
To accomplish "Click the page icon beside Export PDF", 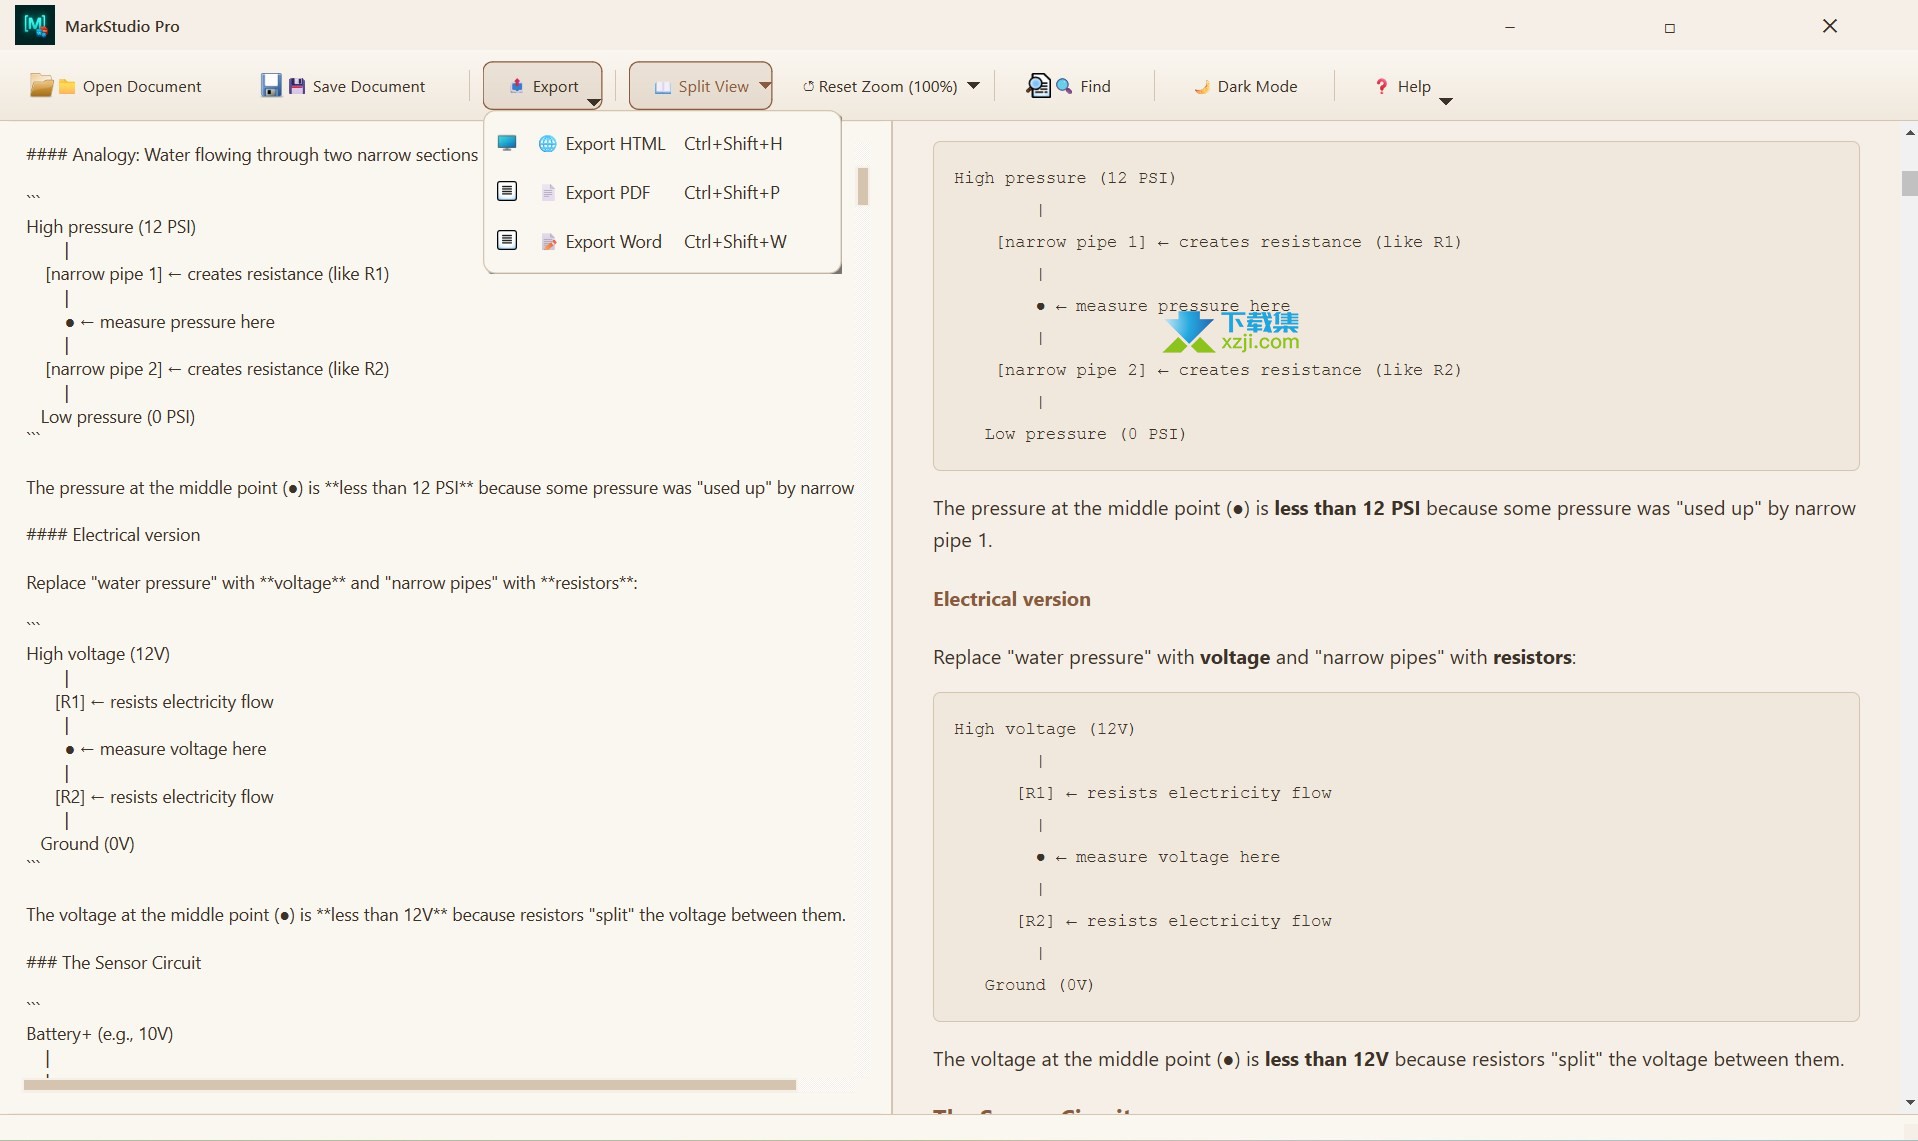I will (547, 193).
